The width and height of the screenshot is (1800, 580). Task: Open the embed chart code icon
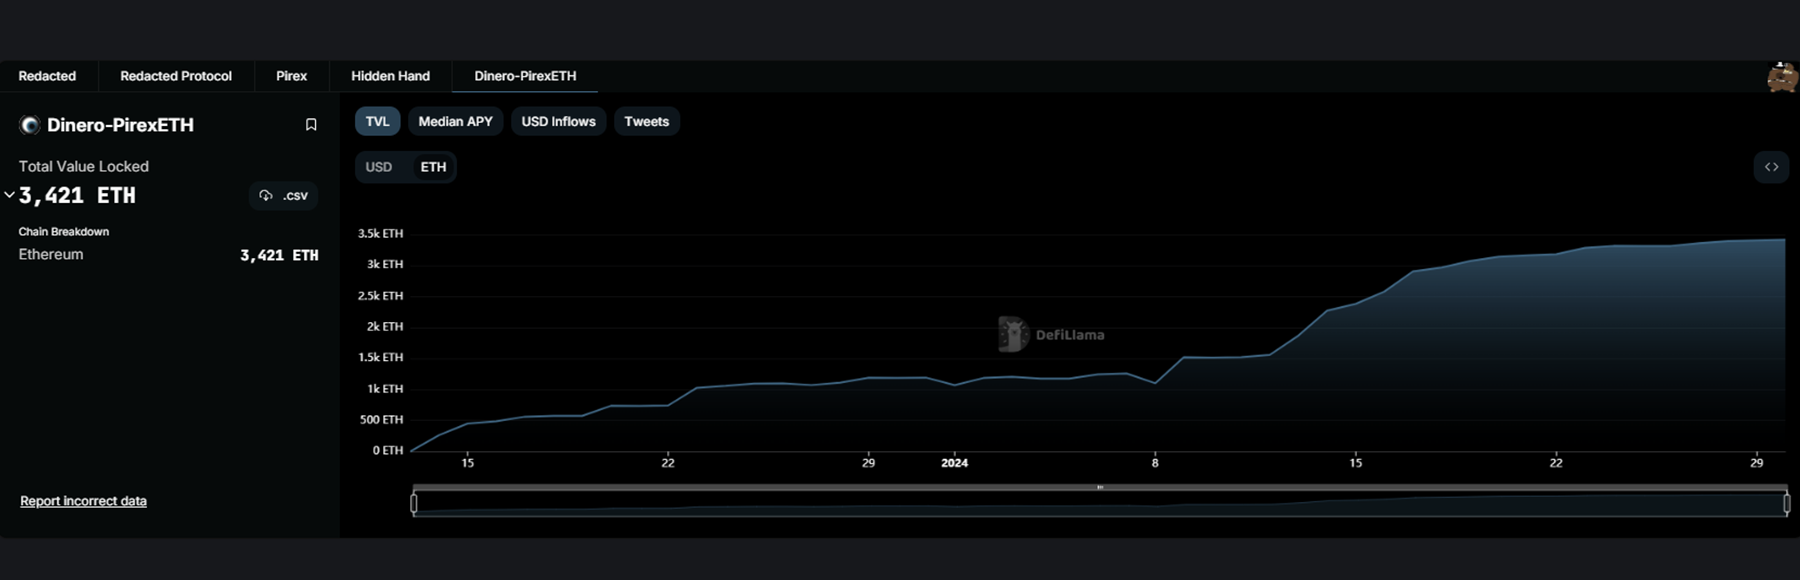click(1771, 167)
